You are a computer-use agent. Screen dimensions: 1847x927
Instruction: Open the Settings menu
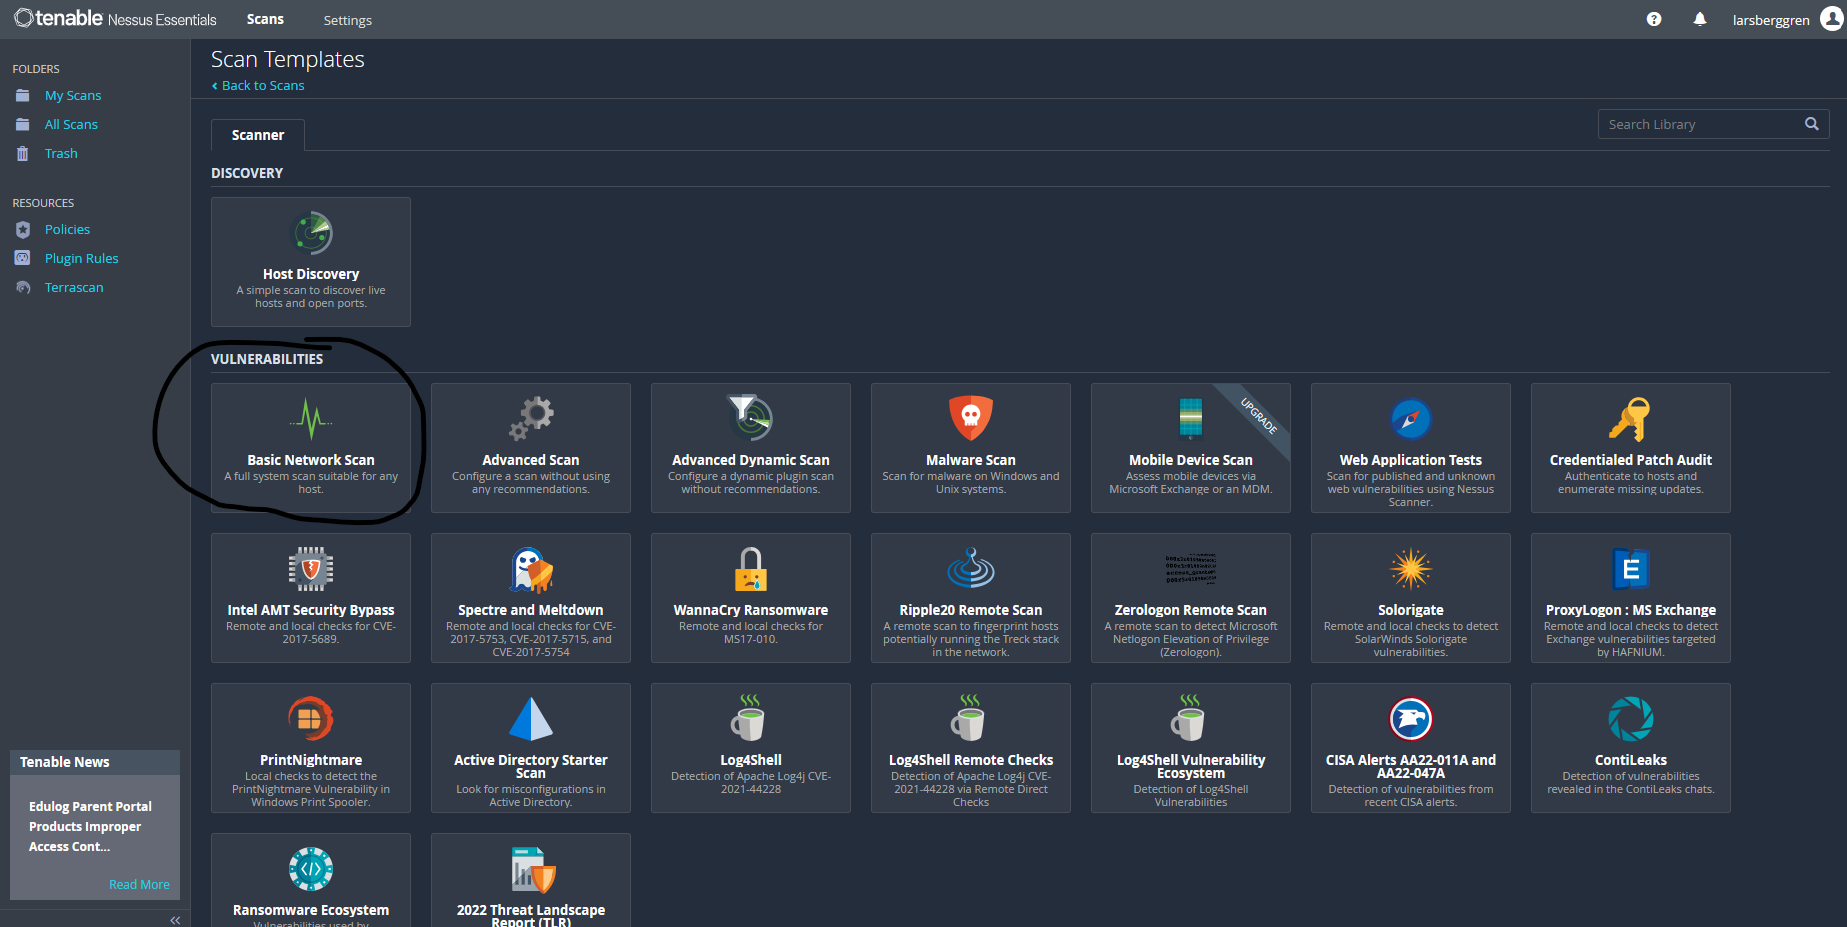click(x=347, y=19)
